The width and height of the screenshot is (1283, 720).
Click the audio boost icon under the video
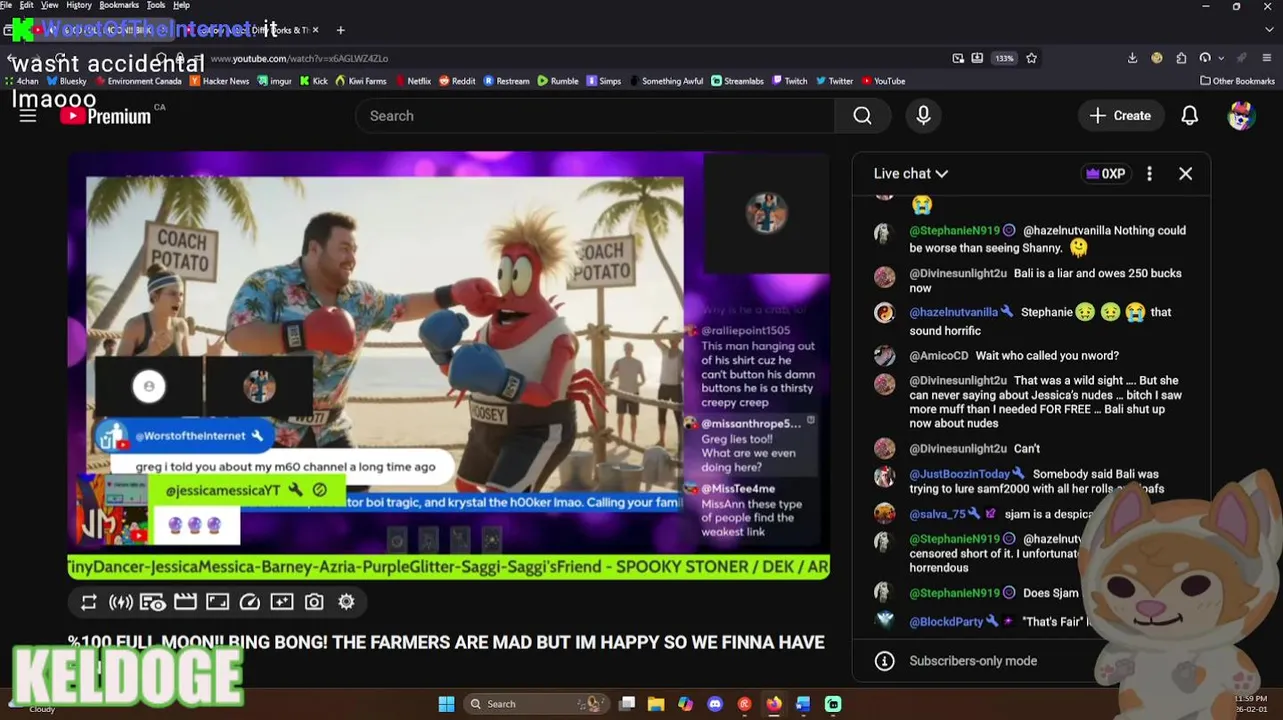click(121, 602)
